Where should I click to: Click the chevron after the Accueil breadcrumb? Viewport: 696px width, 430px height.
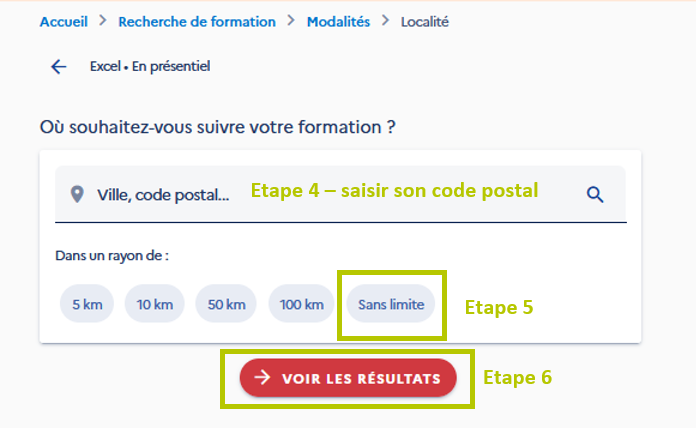pyautogui.click(x=103, y=20)
